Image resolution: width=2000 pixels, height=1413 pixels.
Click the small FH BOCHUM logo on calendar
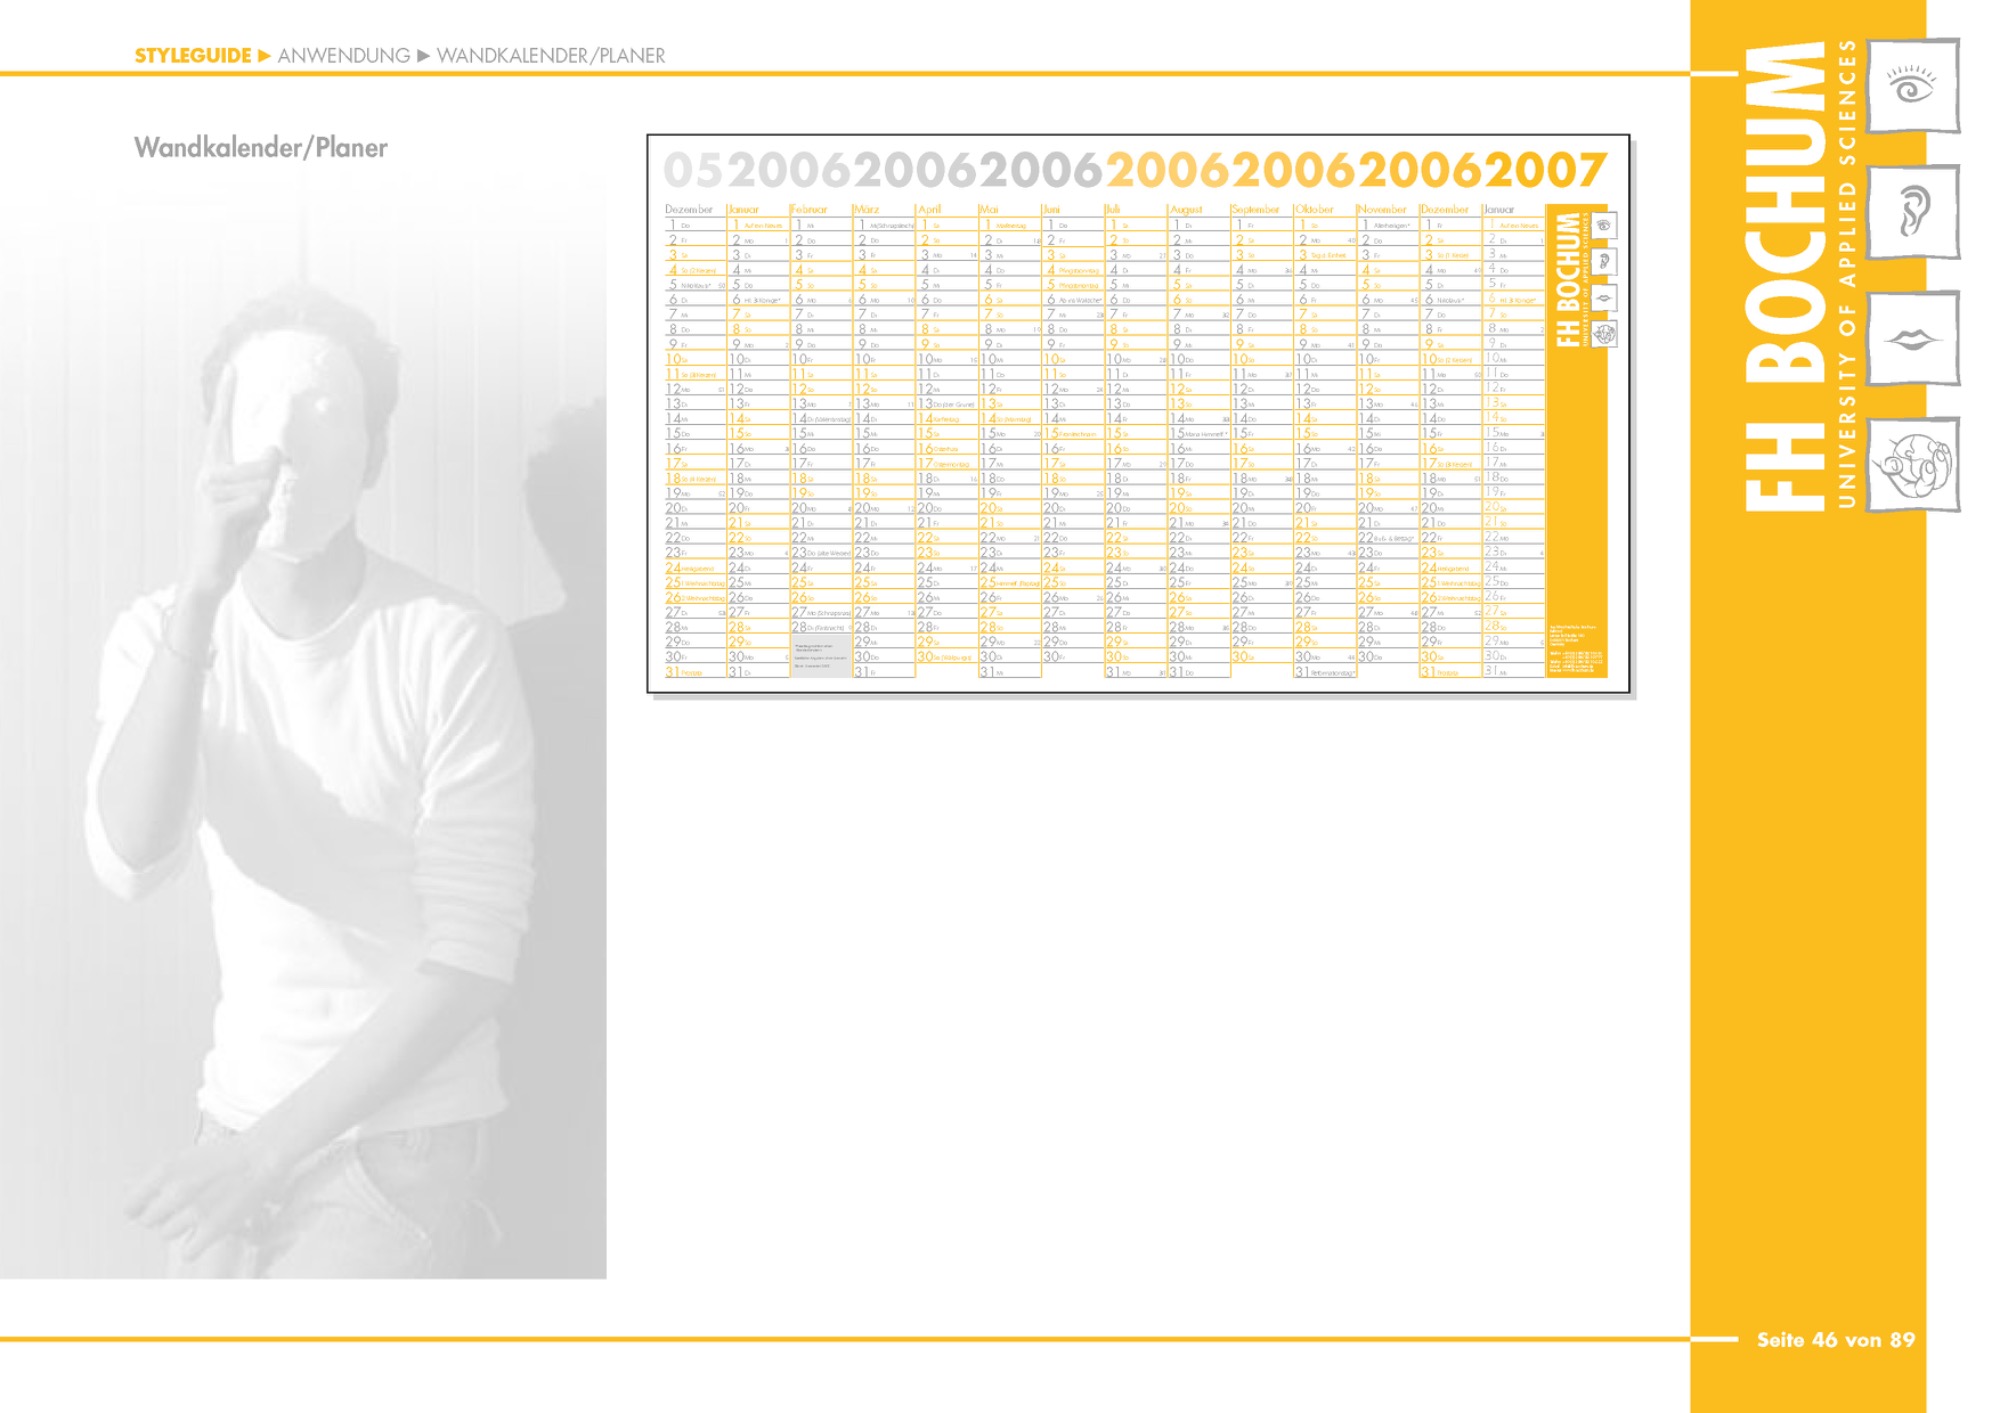coord(1570,279)
